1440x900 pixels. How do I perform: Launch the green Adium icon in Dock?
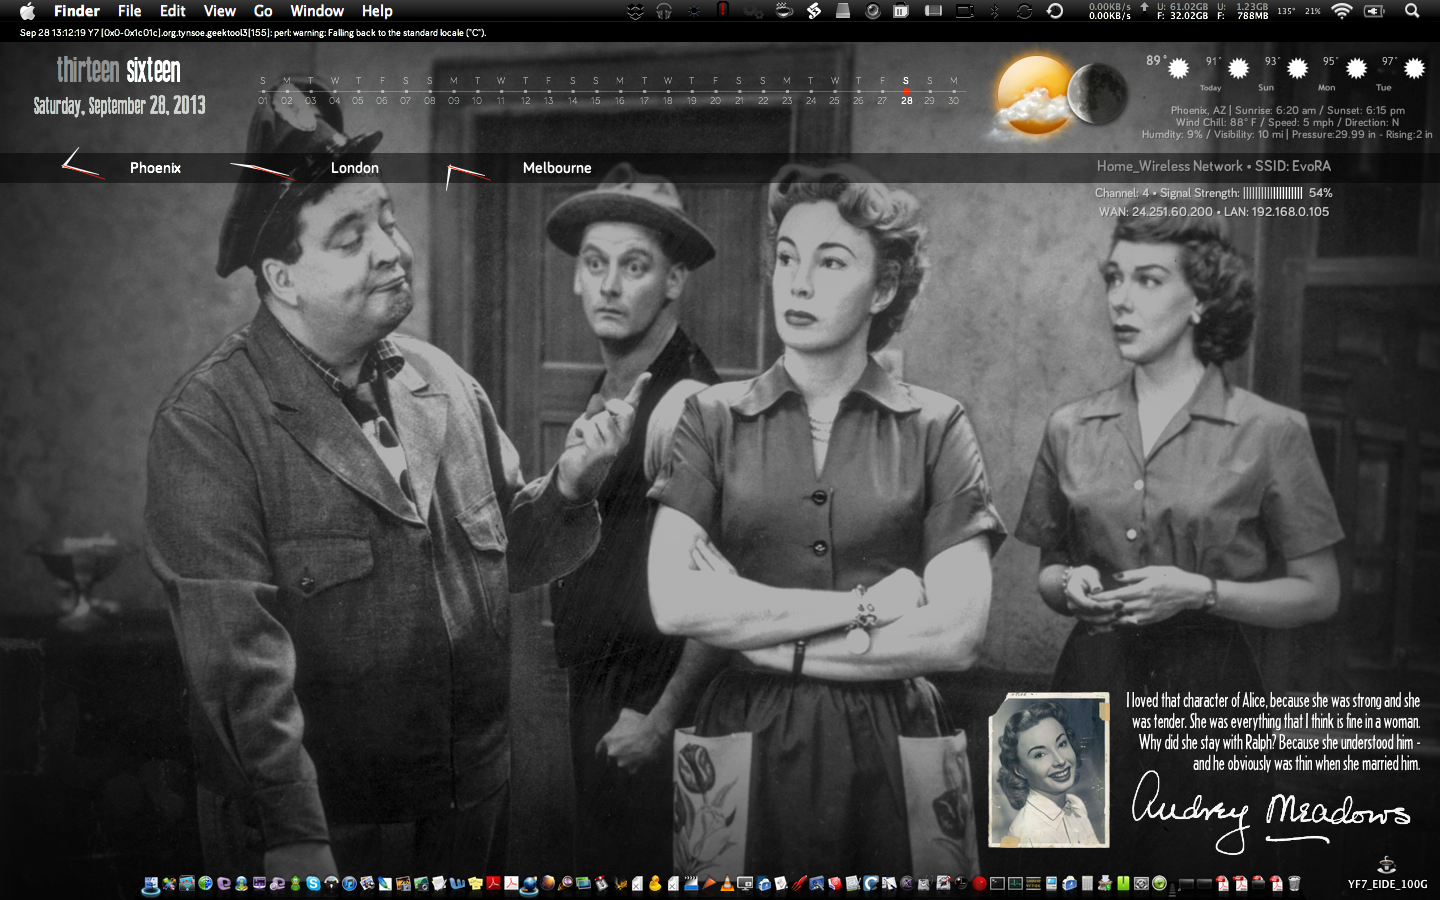[295, 883]
